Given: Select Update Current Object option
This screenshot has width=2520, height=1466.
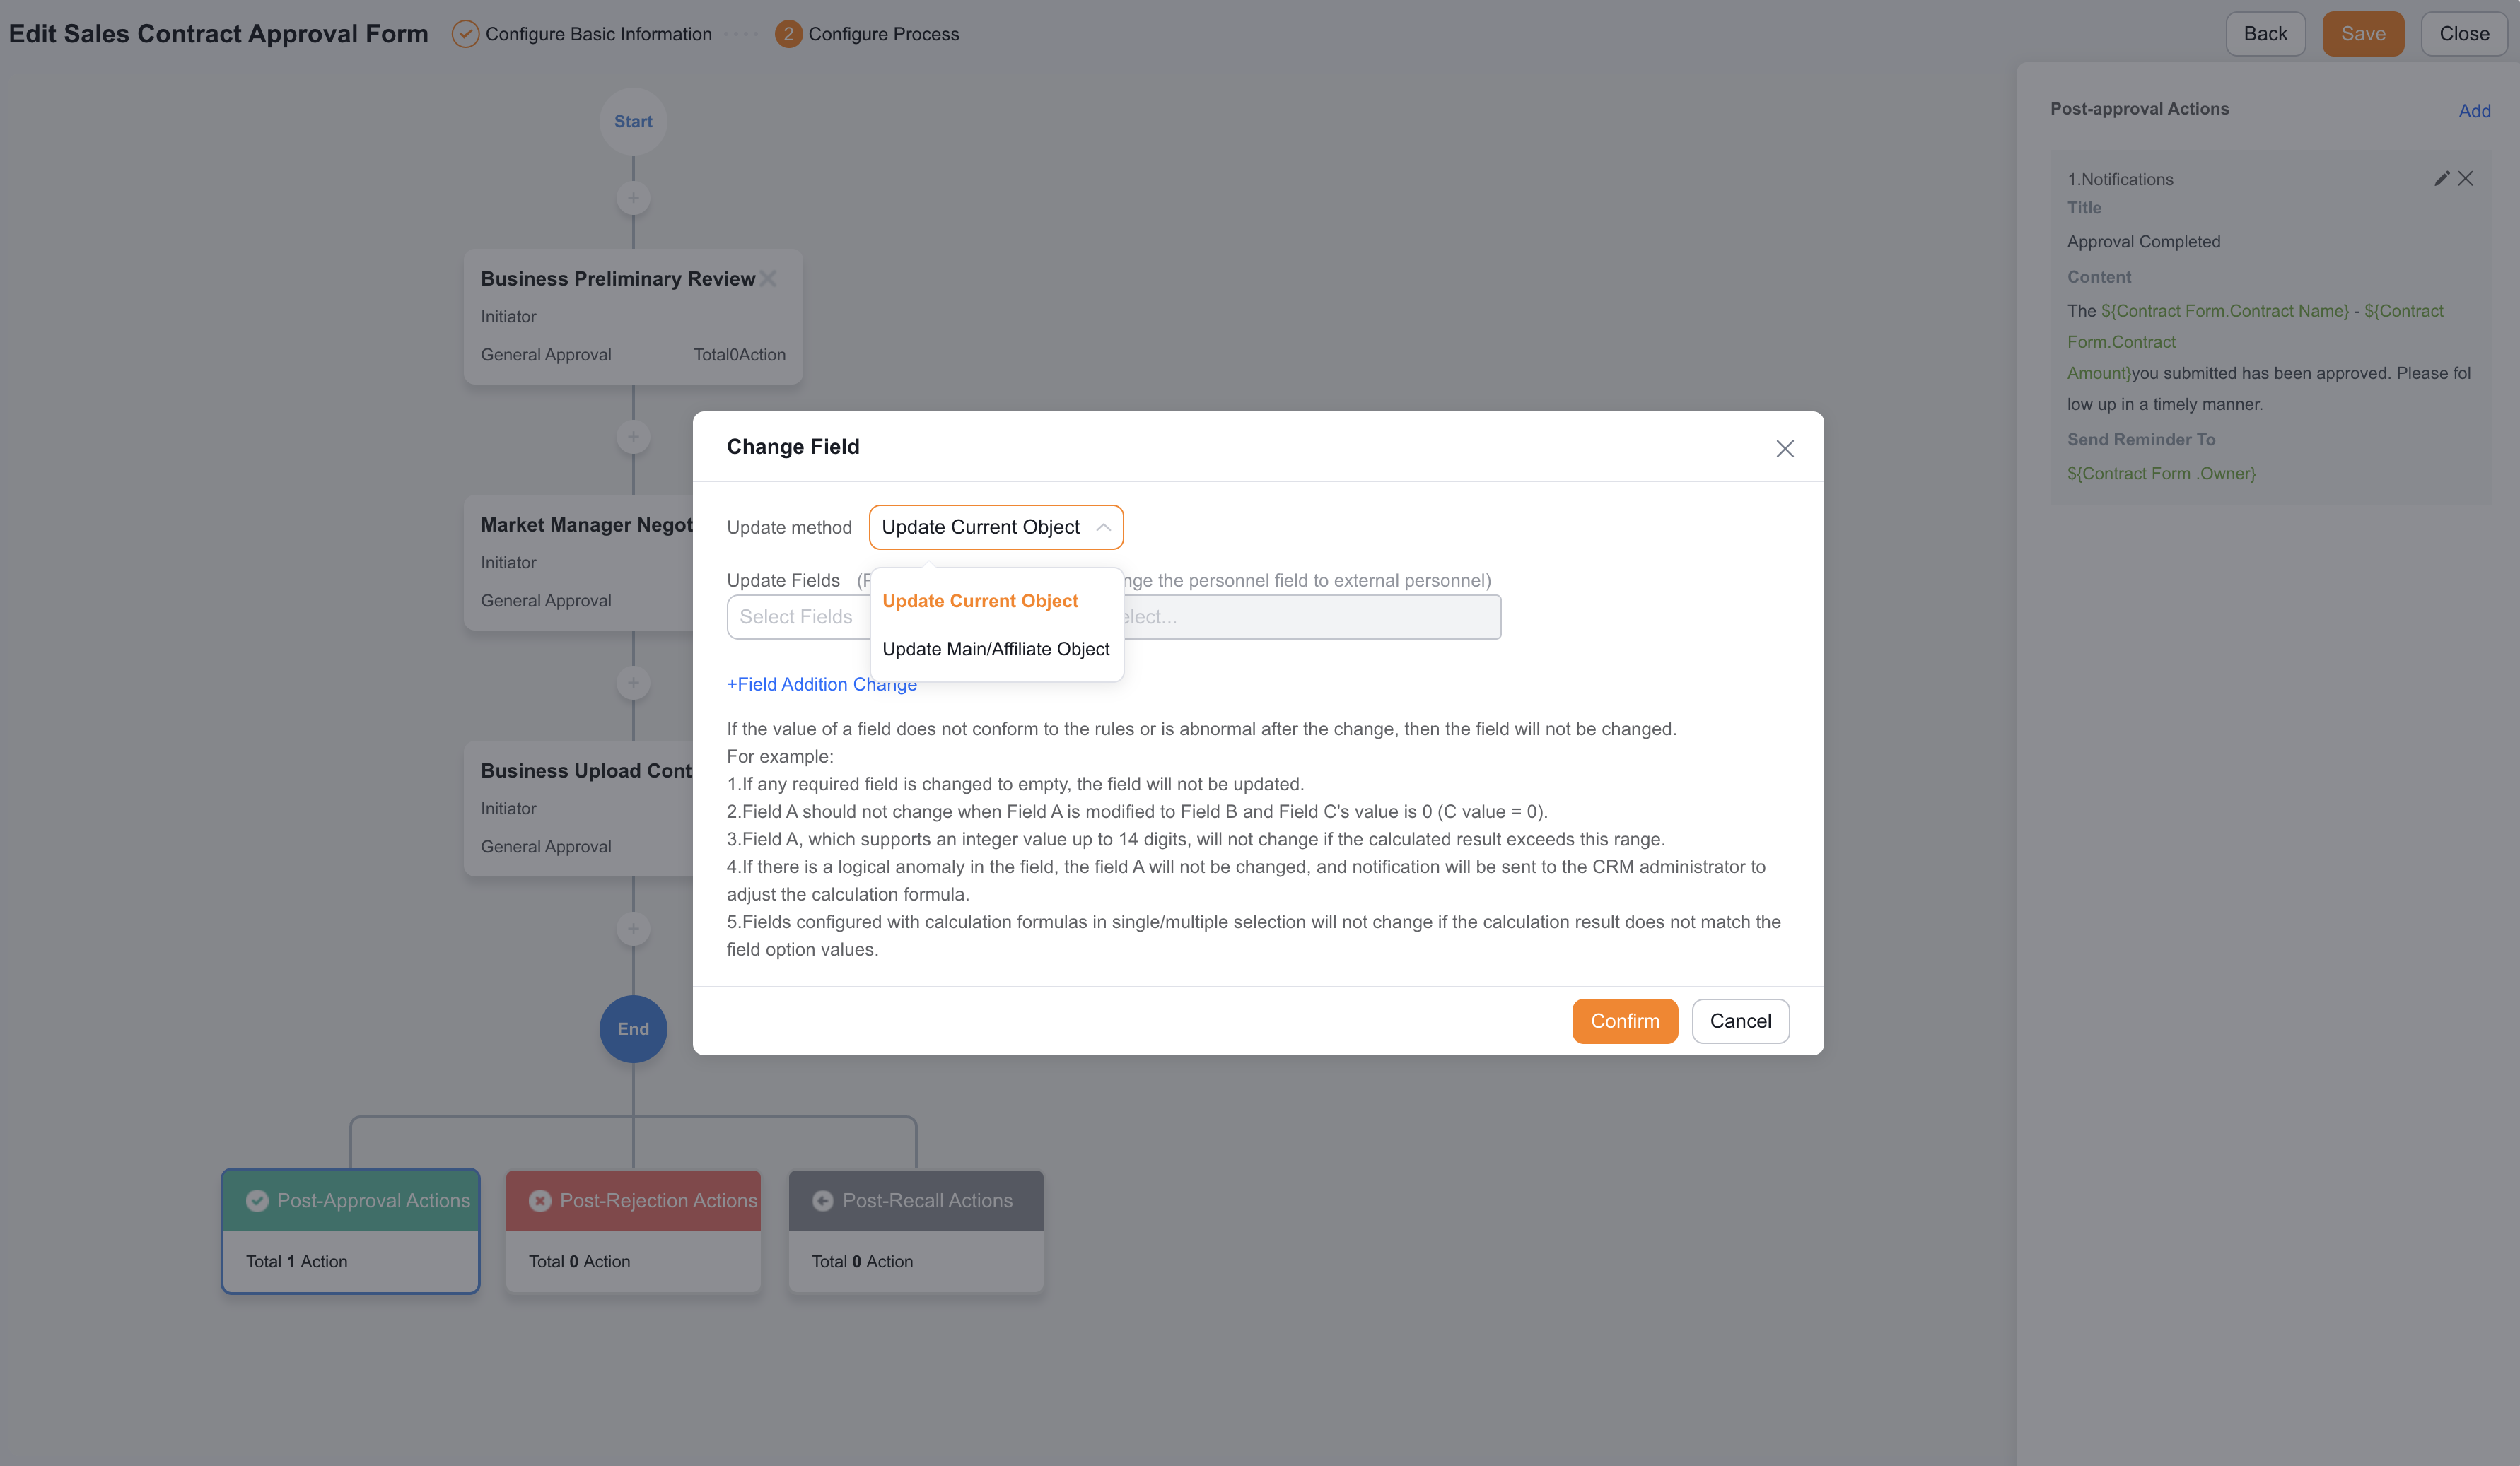Looking at the screenshot, I should [980, 601].
